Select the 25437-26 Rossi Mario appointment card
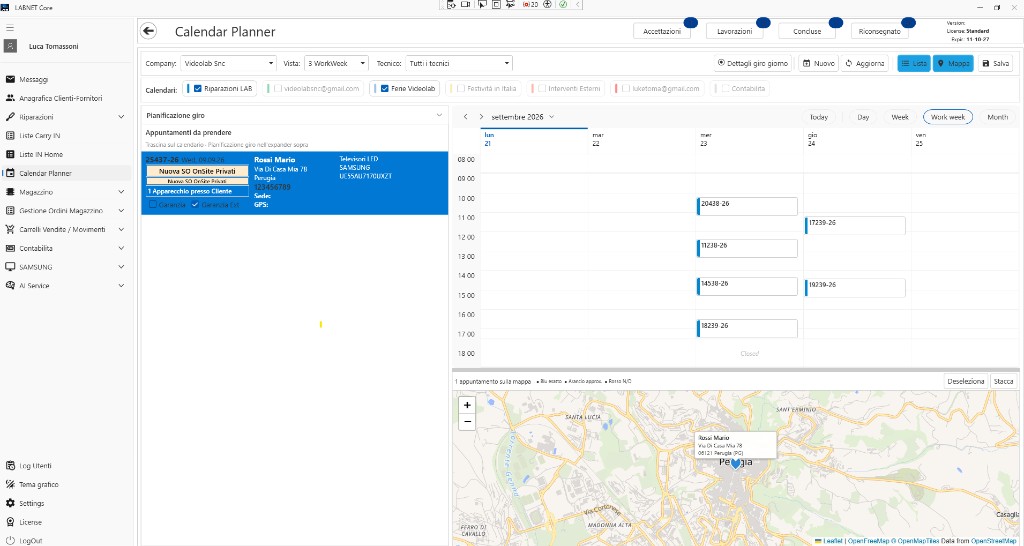The width and height of the screenshot is (1024, 546). point(295,183)
